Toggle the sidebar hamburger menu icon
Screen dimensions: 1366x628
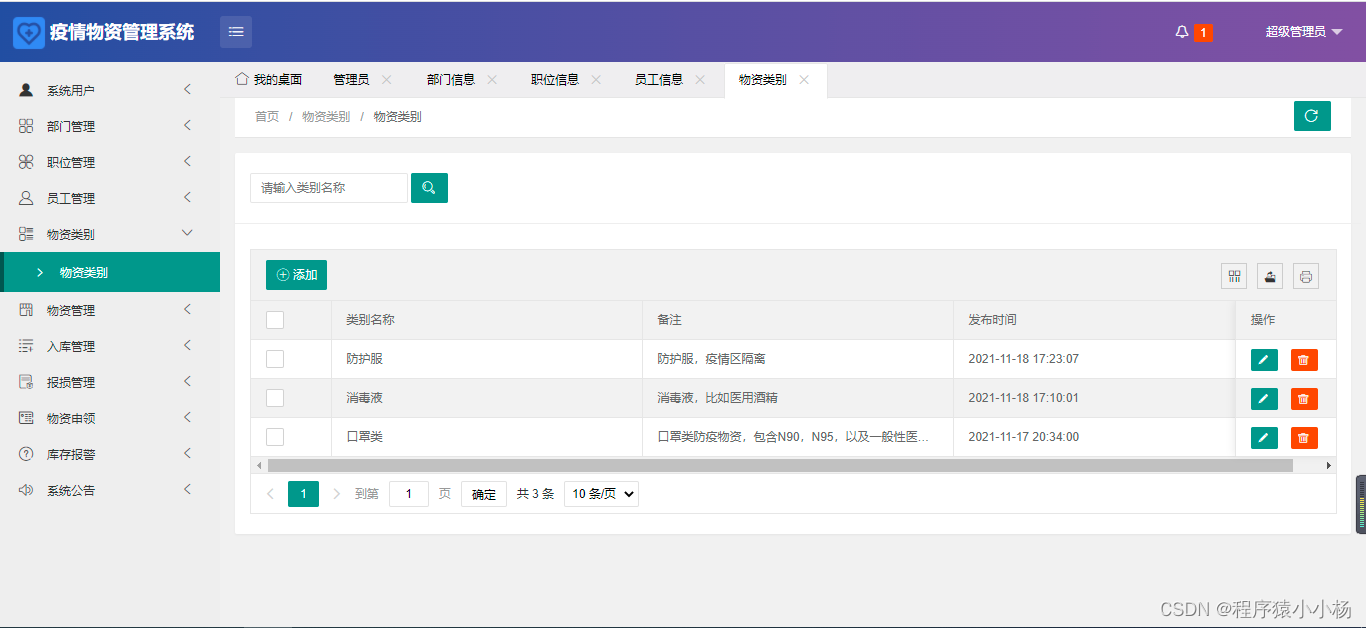[236, 32]
